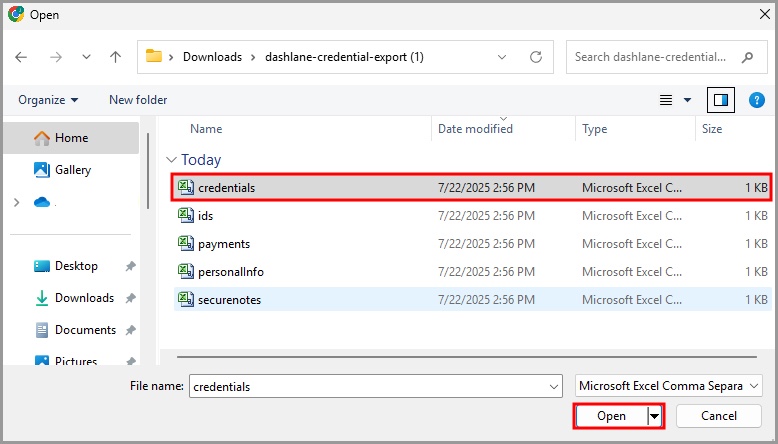Expand the Open button's arrow menu

pos(655,416)
